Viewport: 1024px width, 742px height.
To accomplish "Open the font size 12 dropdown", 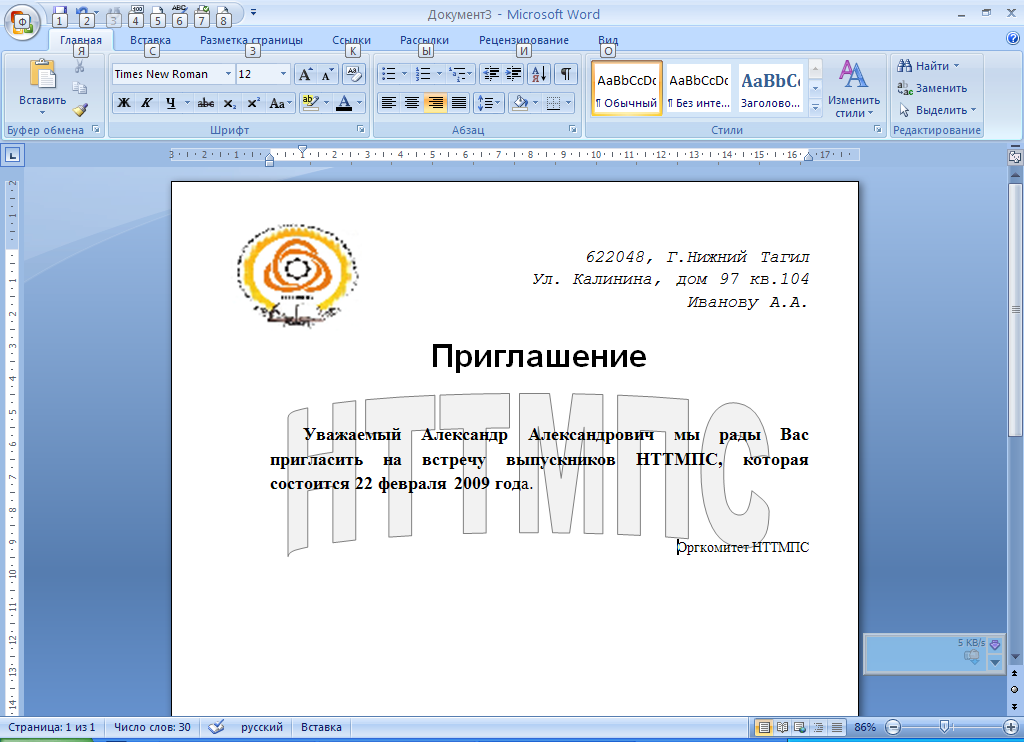I will [x=284, y=74].
